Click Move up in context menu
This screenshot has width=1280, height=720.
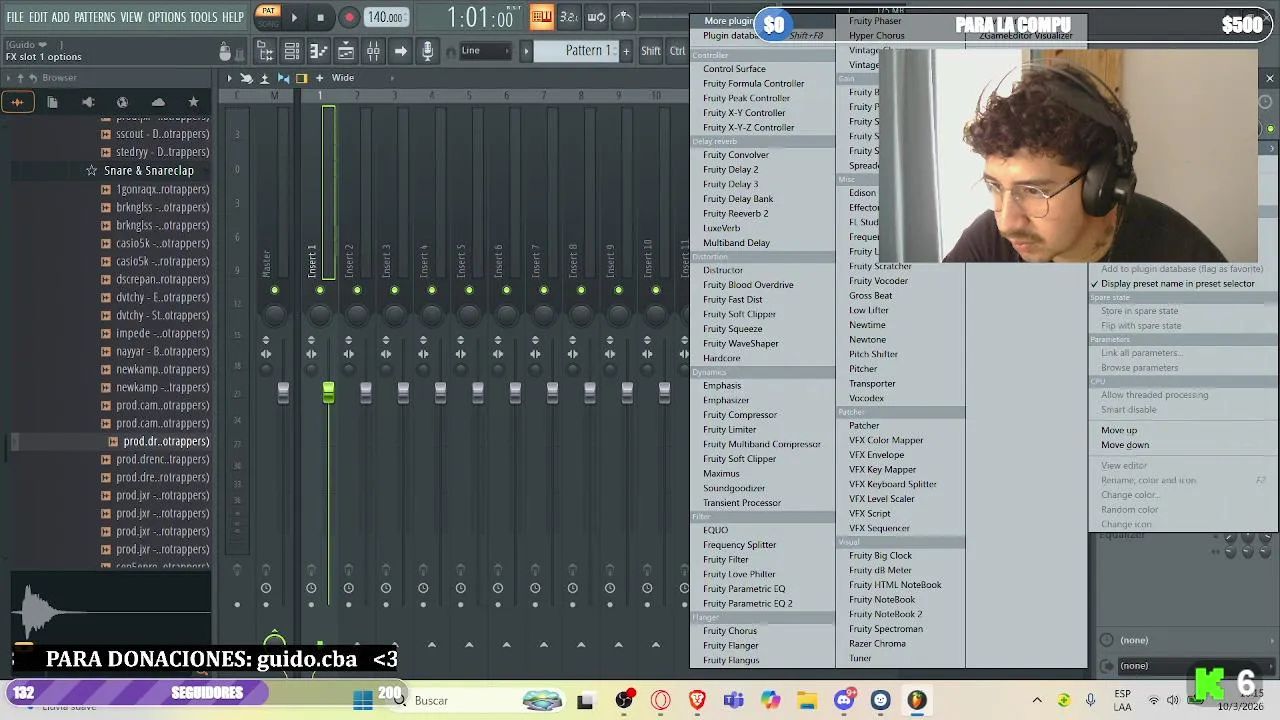(1119, 431)
